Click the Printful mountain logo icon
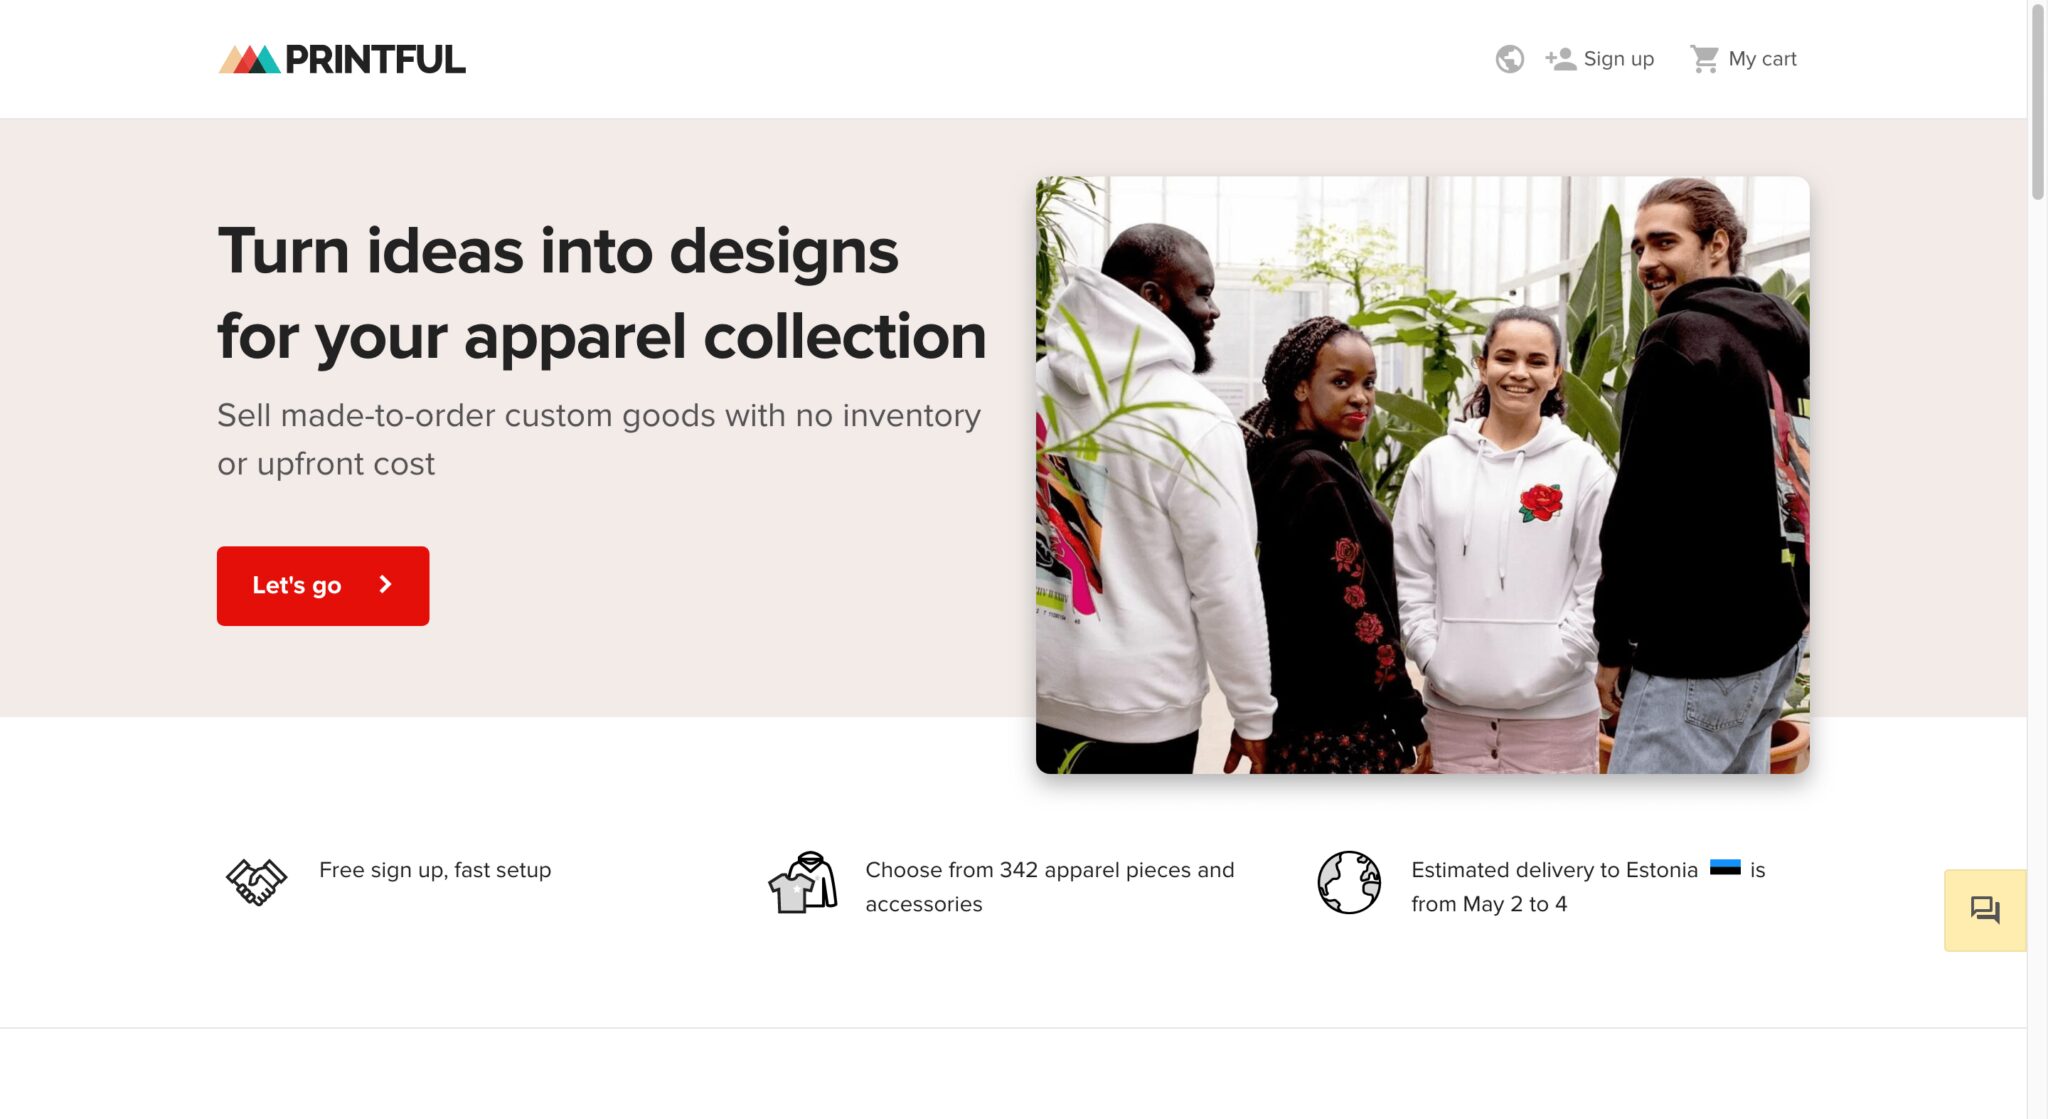Image resolution: width=2048 pixels, height=1119 pixels. (249, 60)
